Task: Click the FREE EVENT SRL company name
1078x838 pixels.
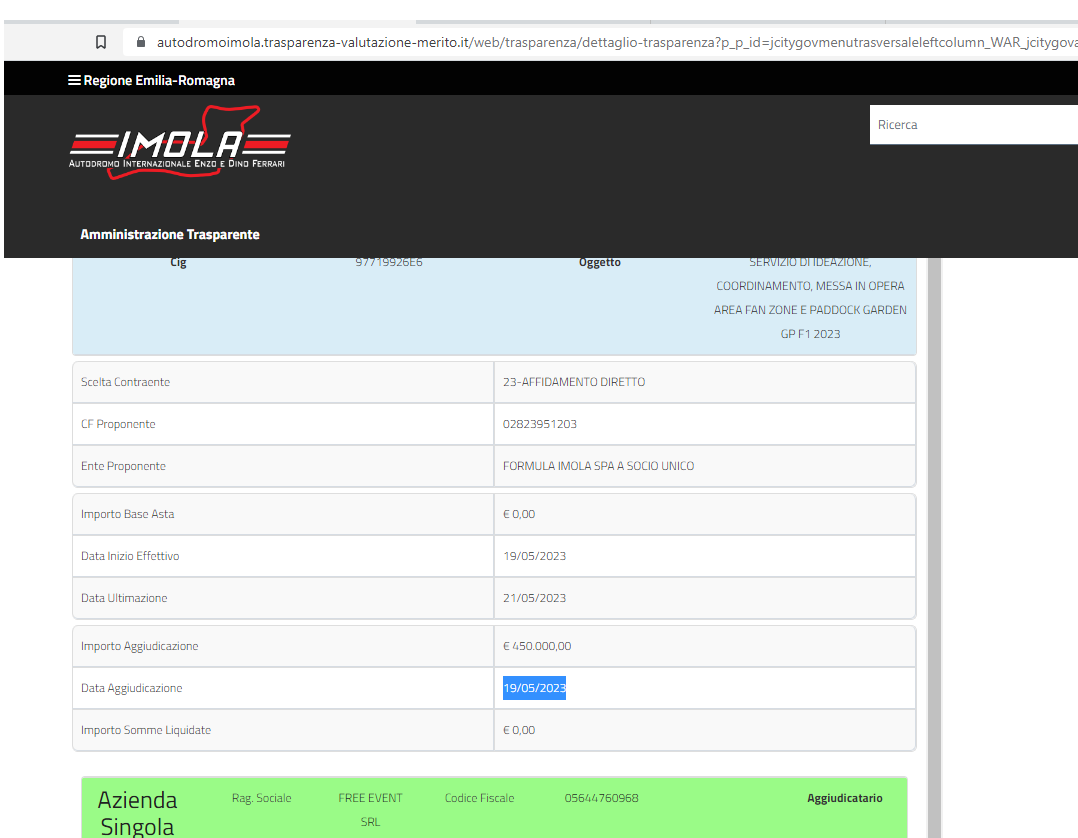Action: 370,809
